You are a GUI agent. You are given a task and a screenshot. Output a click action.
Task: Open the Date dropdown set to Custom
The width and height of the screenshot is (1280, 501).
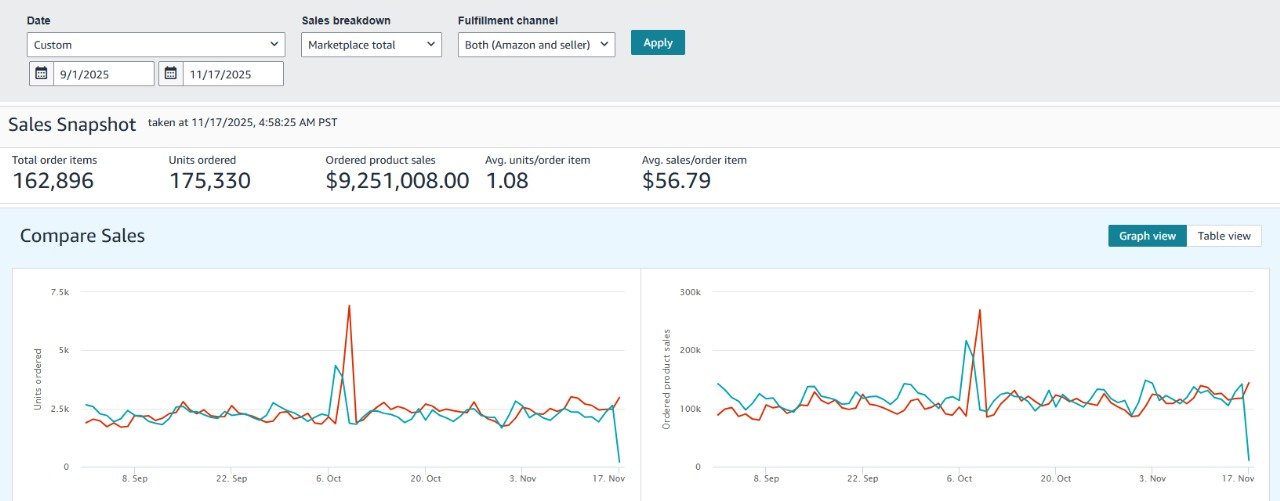[156, 45]
